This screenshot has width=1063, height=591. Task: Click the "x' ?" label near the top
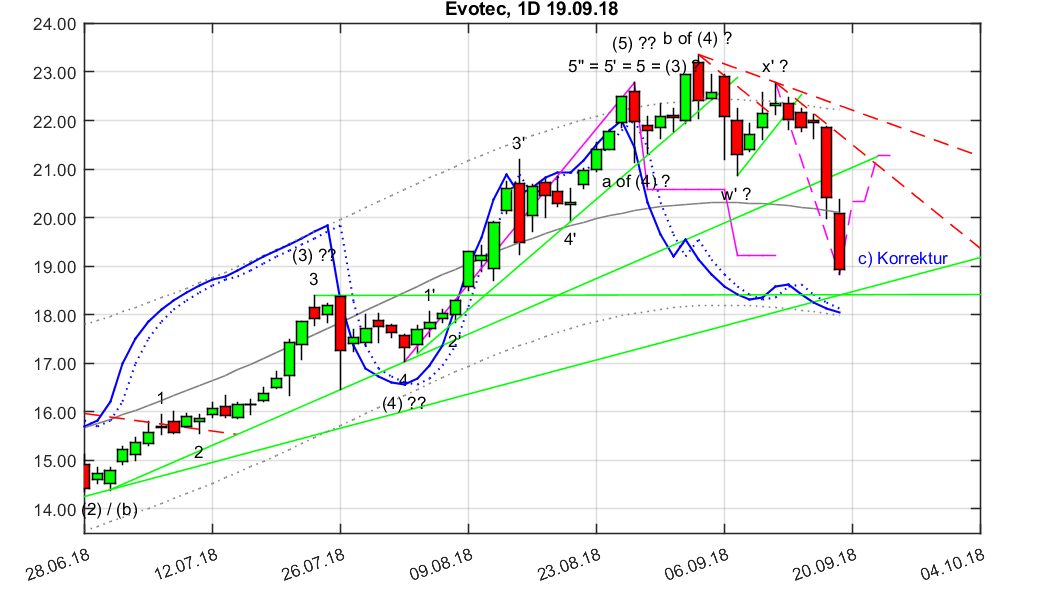pyautogui.click(x=773, y=65)
